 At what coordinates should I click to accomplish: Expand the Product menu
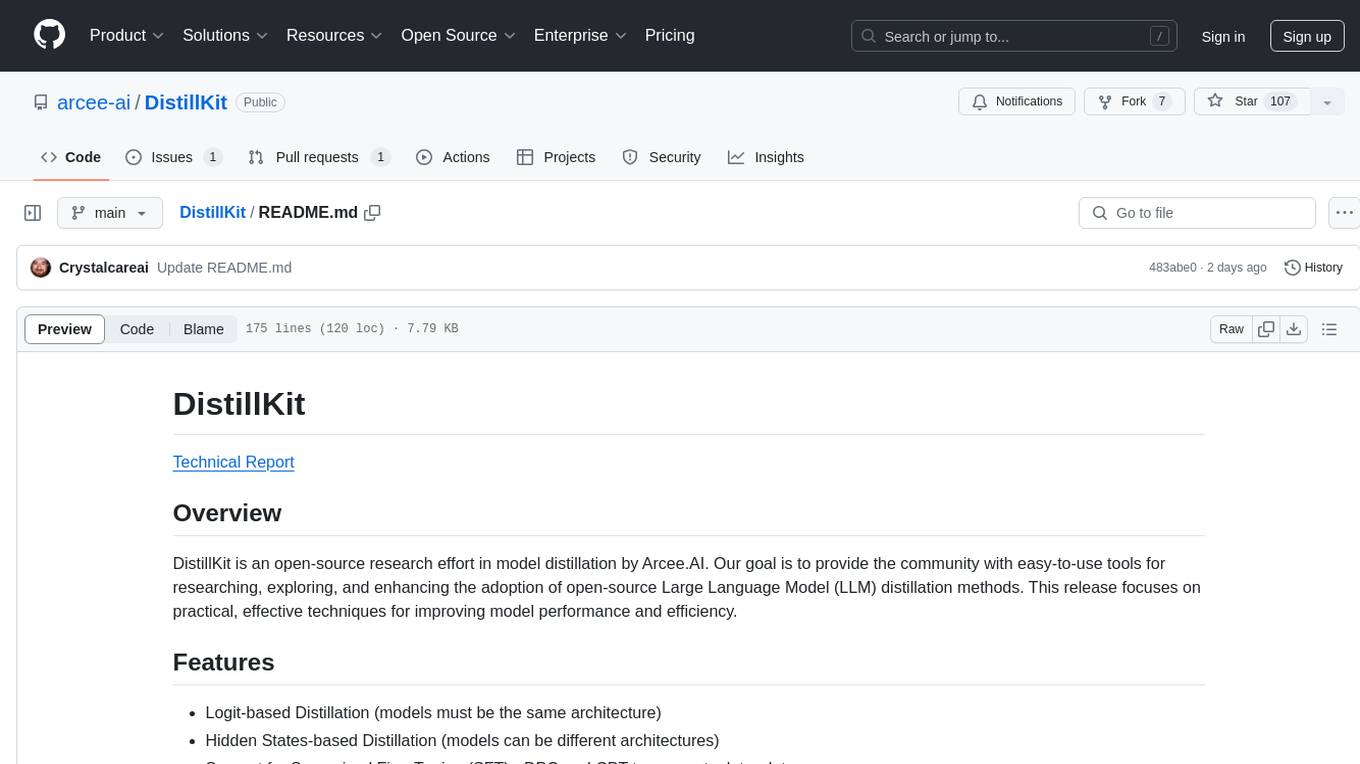pyautogui.click(x=127, y=35)
